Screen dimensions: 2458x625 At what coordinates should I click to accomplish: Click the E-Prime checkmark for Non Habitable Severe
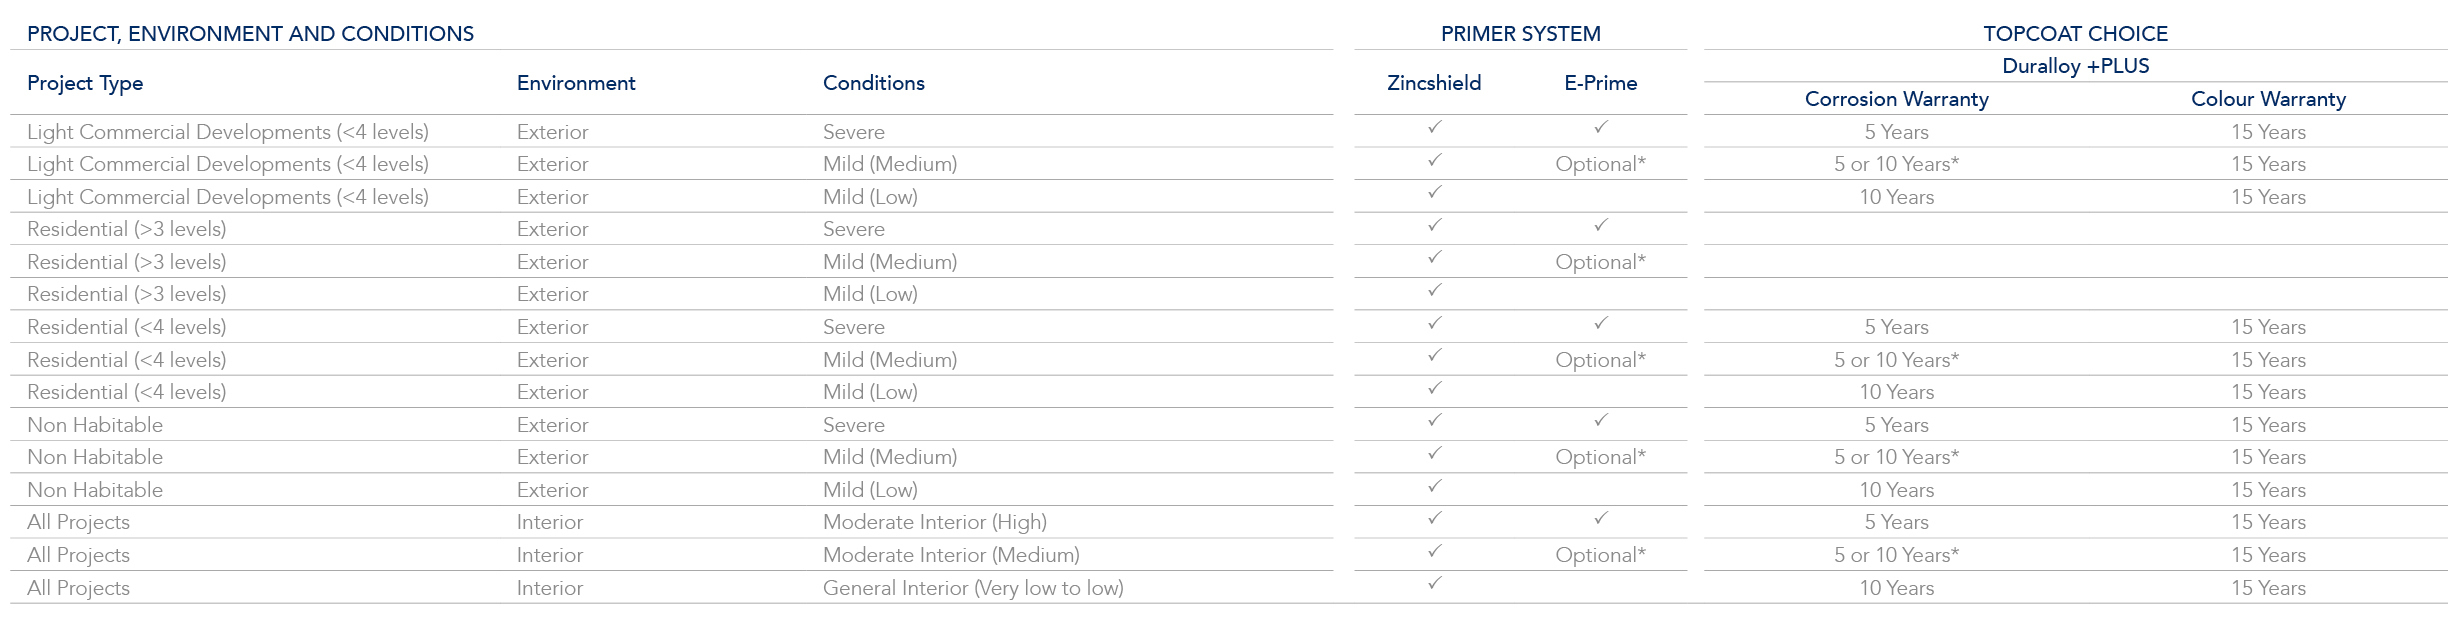pyautogui.click(x=1600, y=420)
